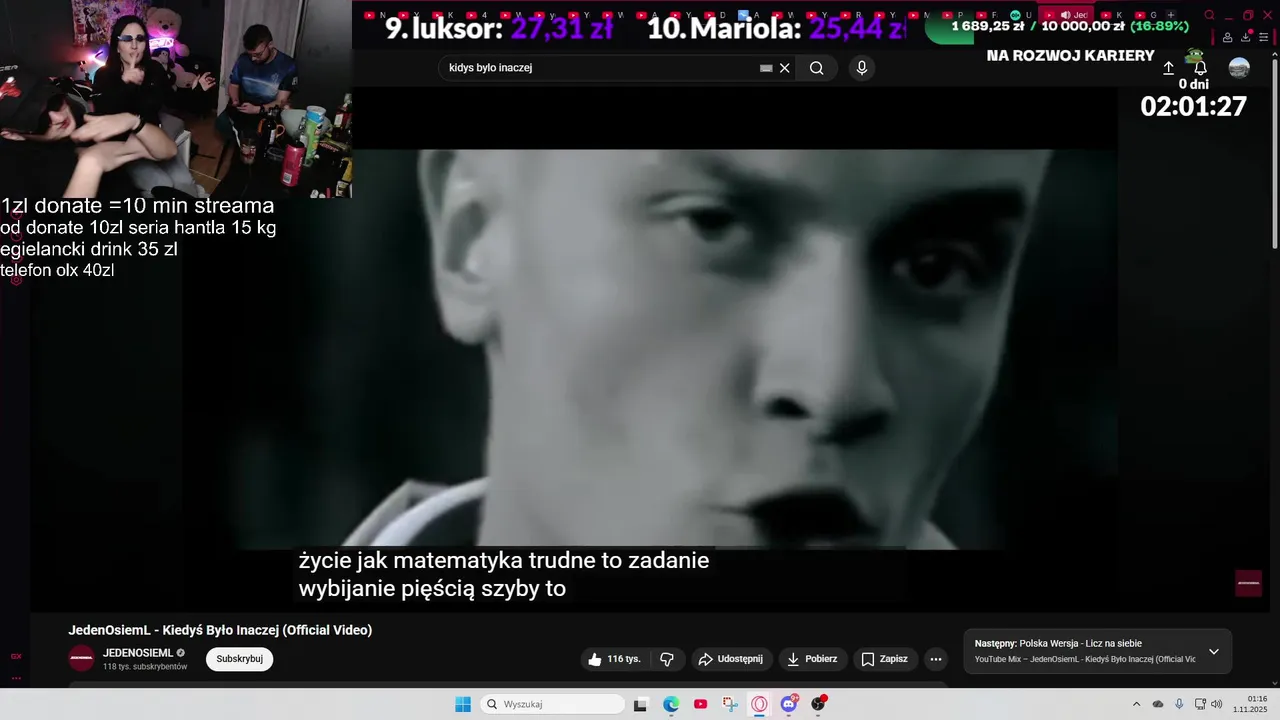Screen dimensions: 1280x720
Task: Dislike the video with the thumbs-down button
Action: (x=667, y=659)
